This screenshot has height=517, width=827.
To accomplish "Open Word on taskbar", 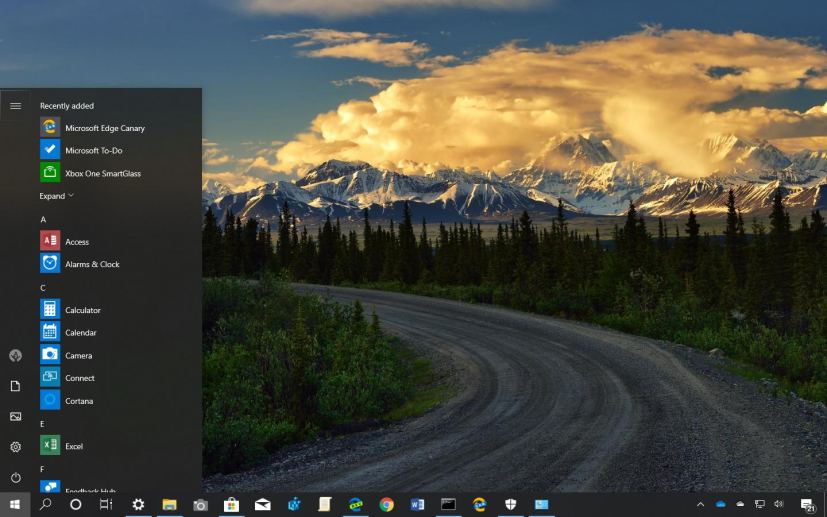I will tap(418, 504).
